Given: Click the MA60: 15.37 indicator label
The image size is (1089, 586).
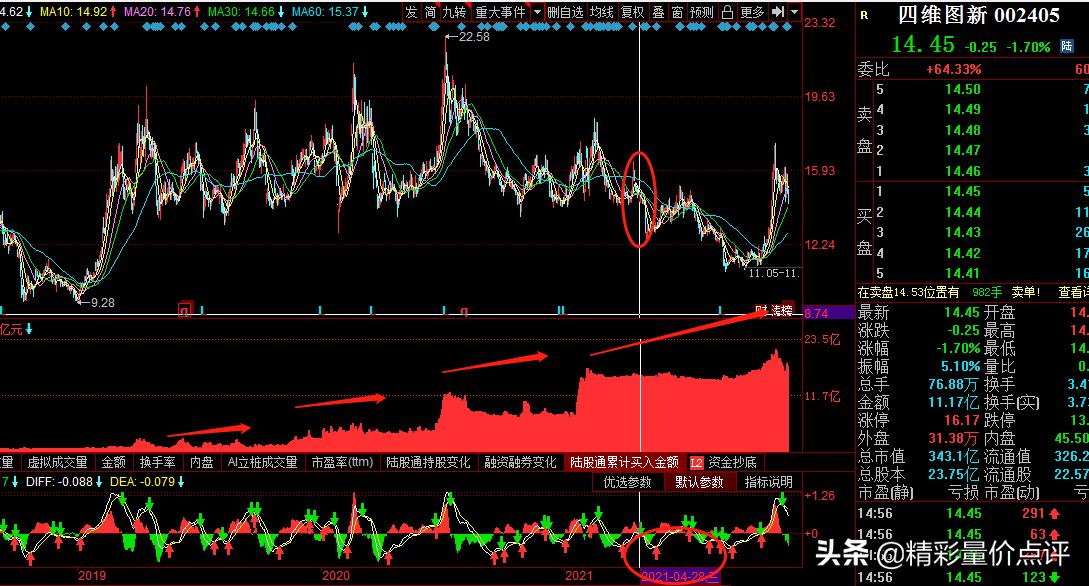Looking at the screenshot, I should tap(329, 12).
